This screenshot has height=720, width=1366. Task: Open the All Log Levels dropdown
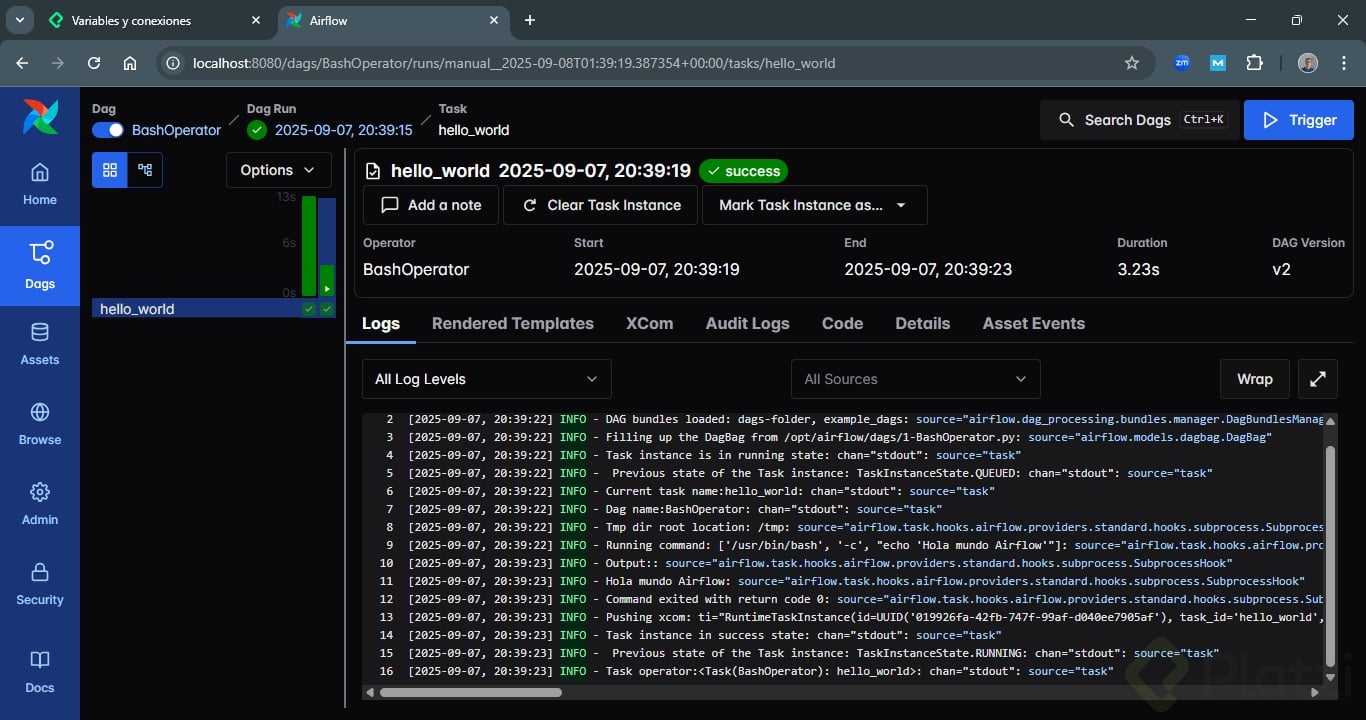click(x=486, y=379)
